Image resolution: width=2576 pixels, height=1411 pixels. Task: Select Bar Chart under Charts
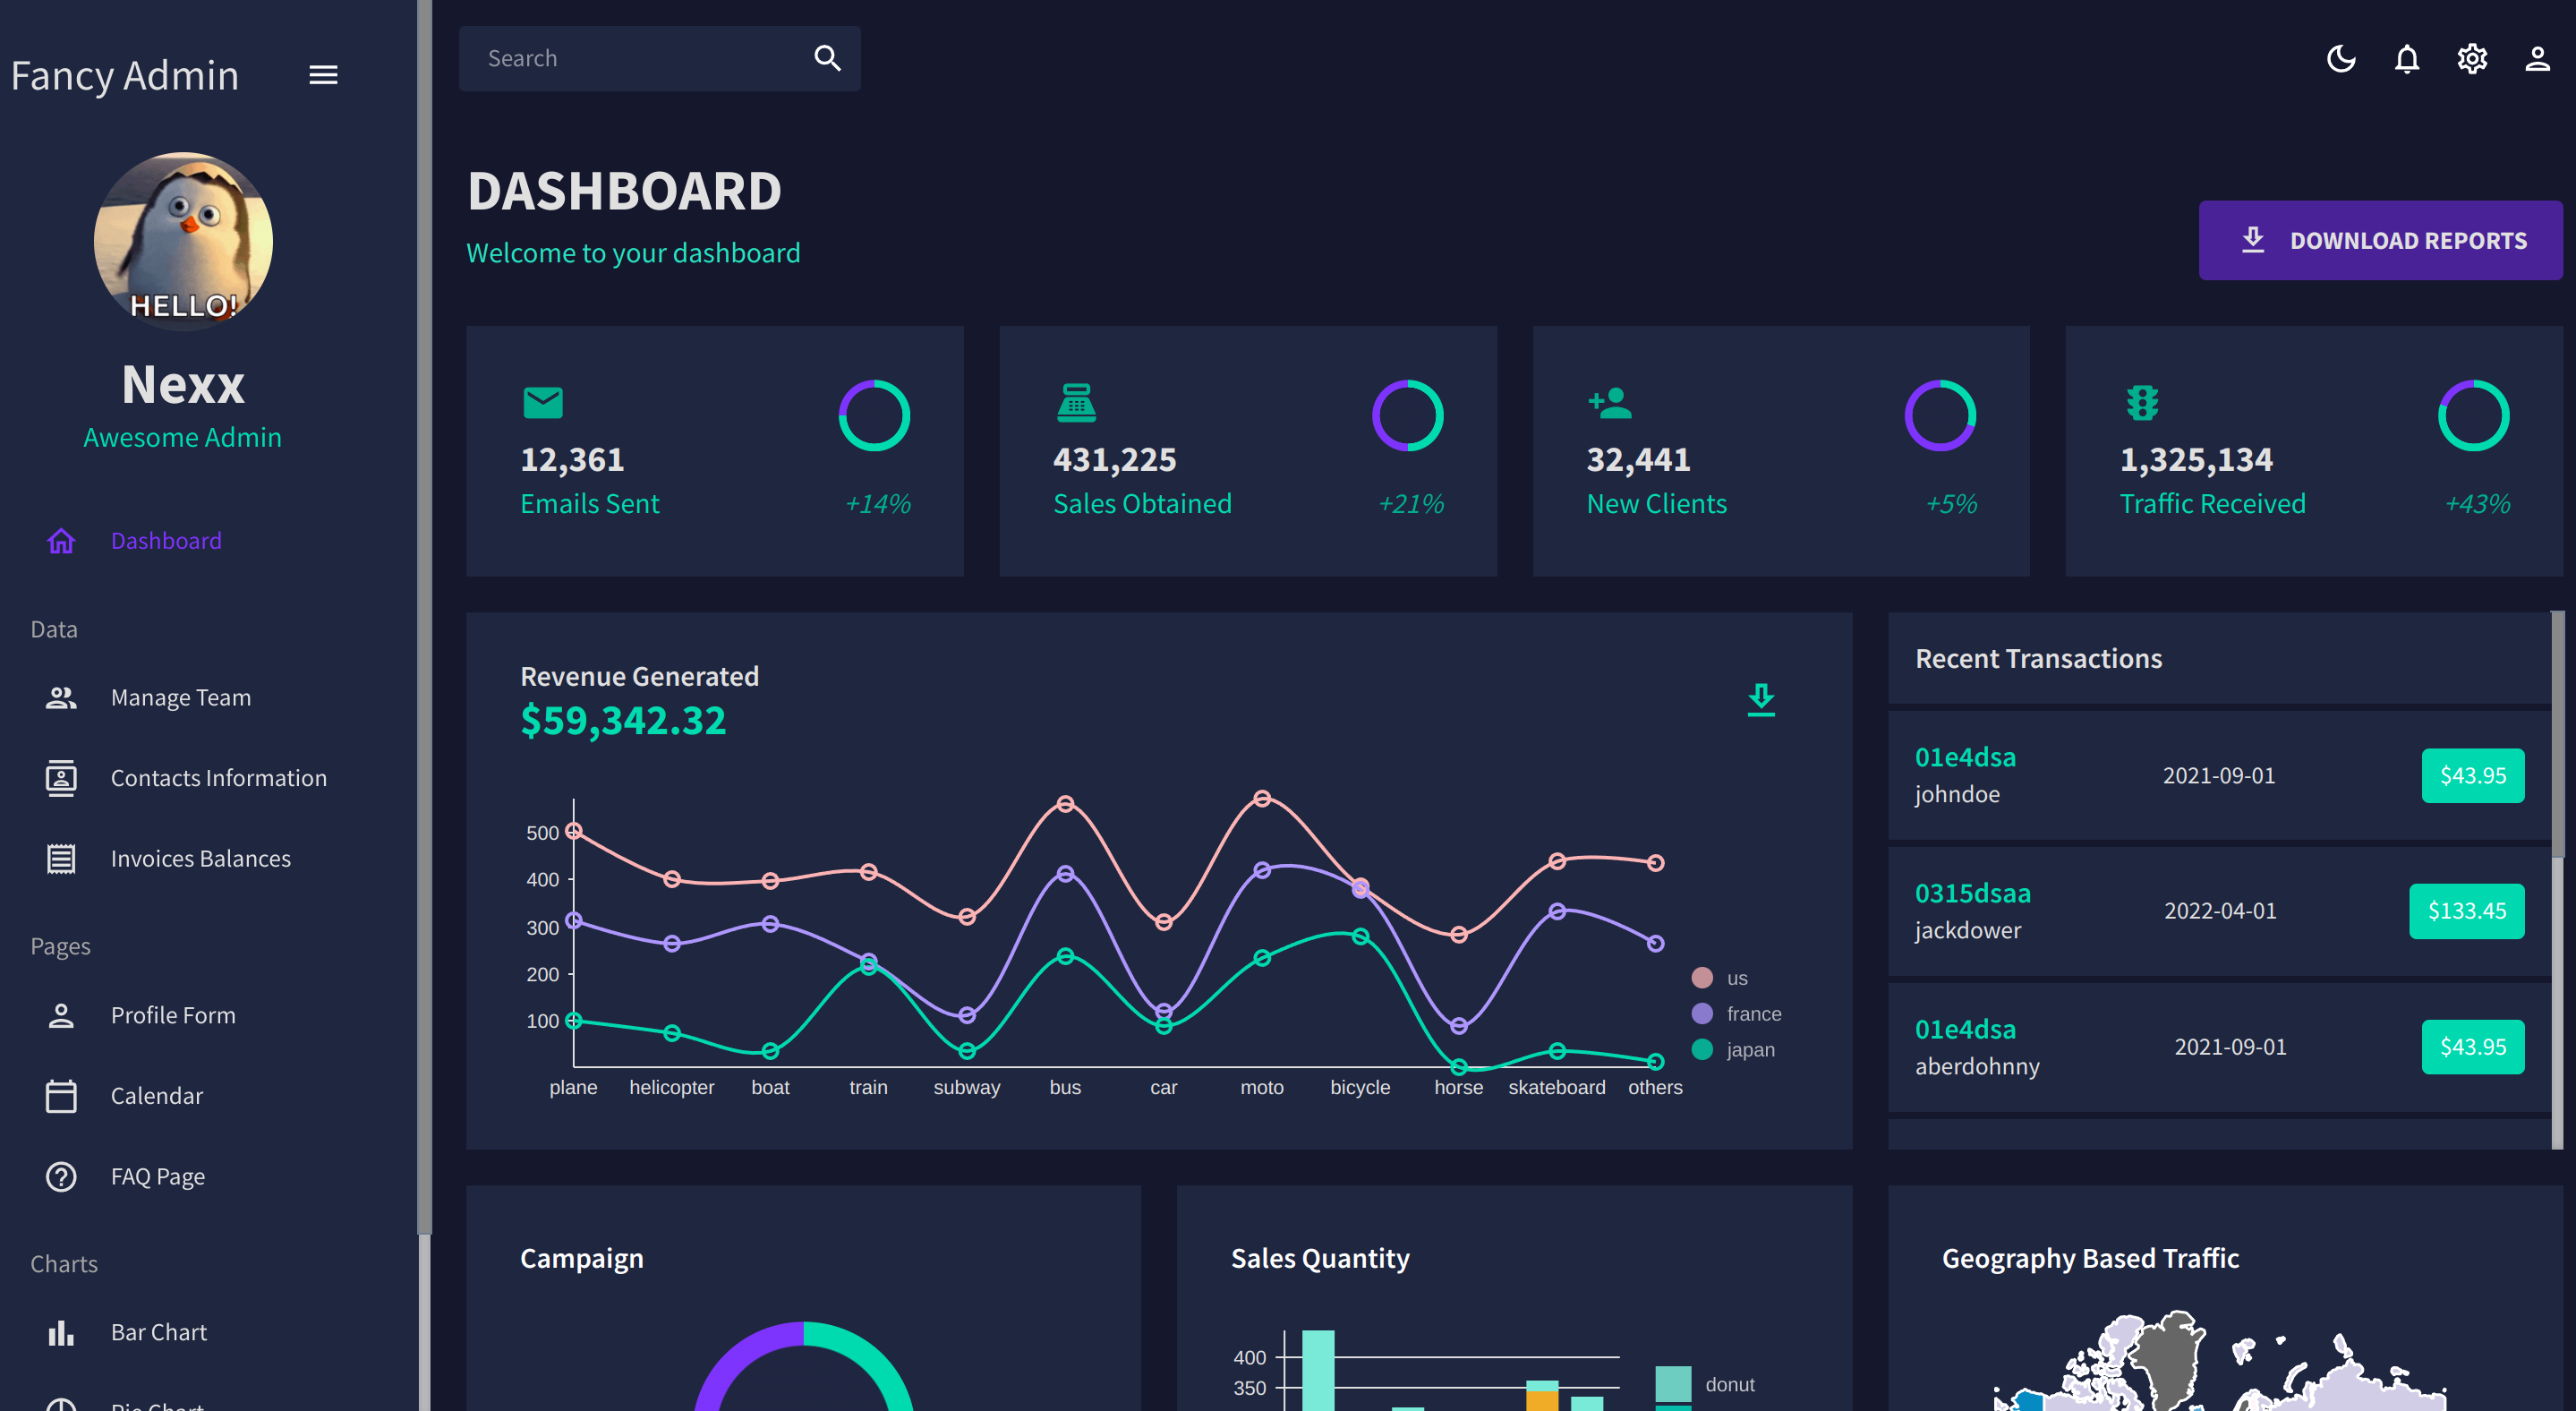tap(158, 1331)
